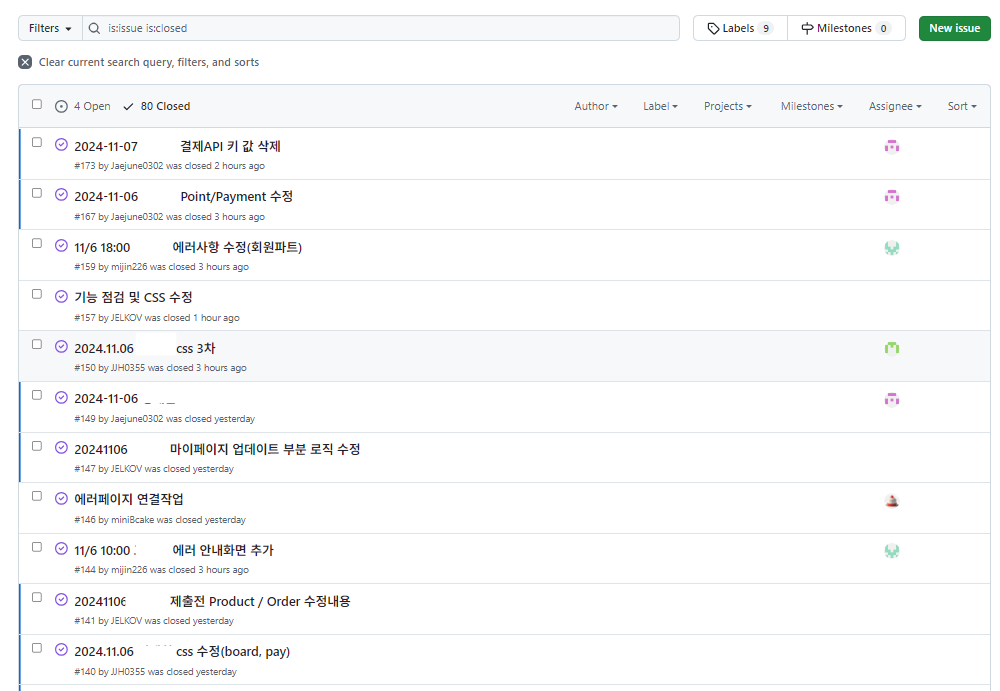The image size is (1000, 691).
Task: Open issue 에러페이지 연결작업
Action: 129,499
